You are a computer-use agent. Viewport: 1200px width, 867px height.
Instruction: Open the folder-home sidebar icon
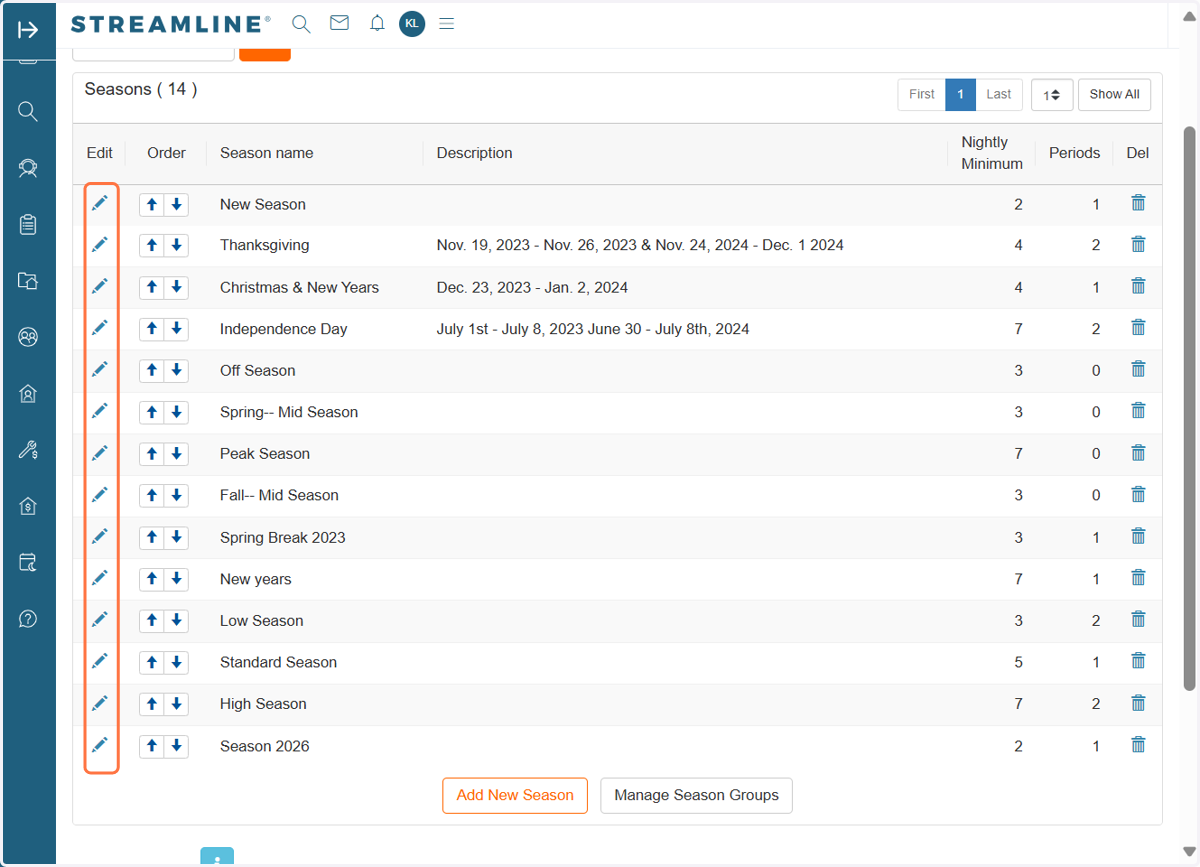tap(28, 281)
